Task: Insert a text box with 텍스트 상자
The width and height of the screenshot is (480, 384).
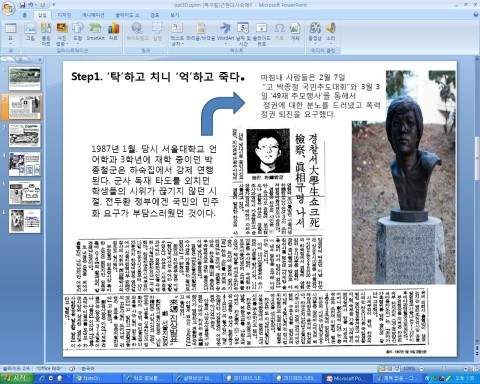Action: point(177,33)
